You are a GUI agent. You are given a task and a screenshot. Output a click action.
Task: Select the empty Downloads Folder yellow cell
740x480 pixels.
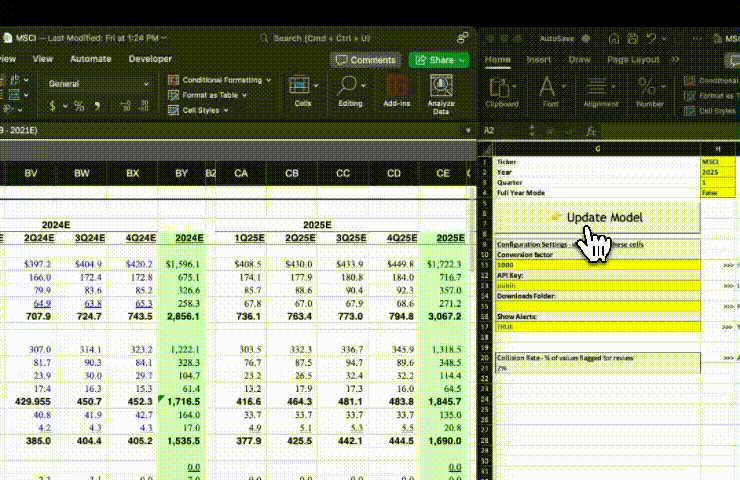click(x=597, y=306)
